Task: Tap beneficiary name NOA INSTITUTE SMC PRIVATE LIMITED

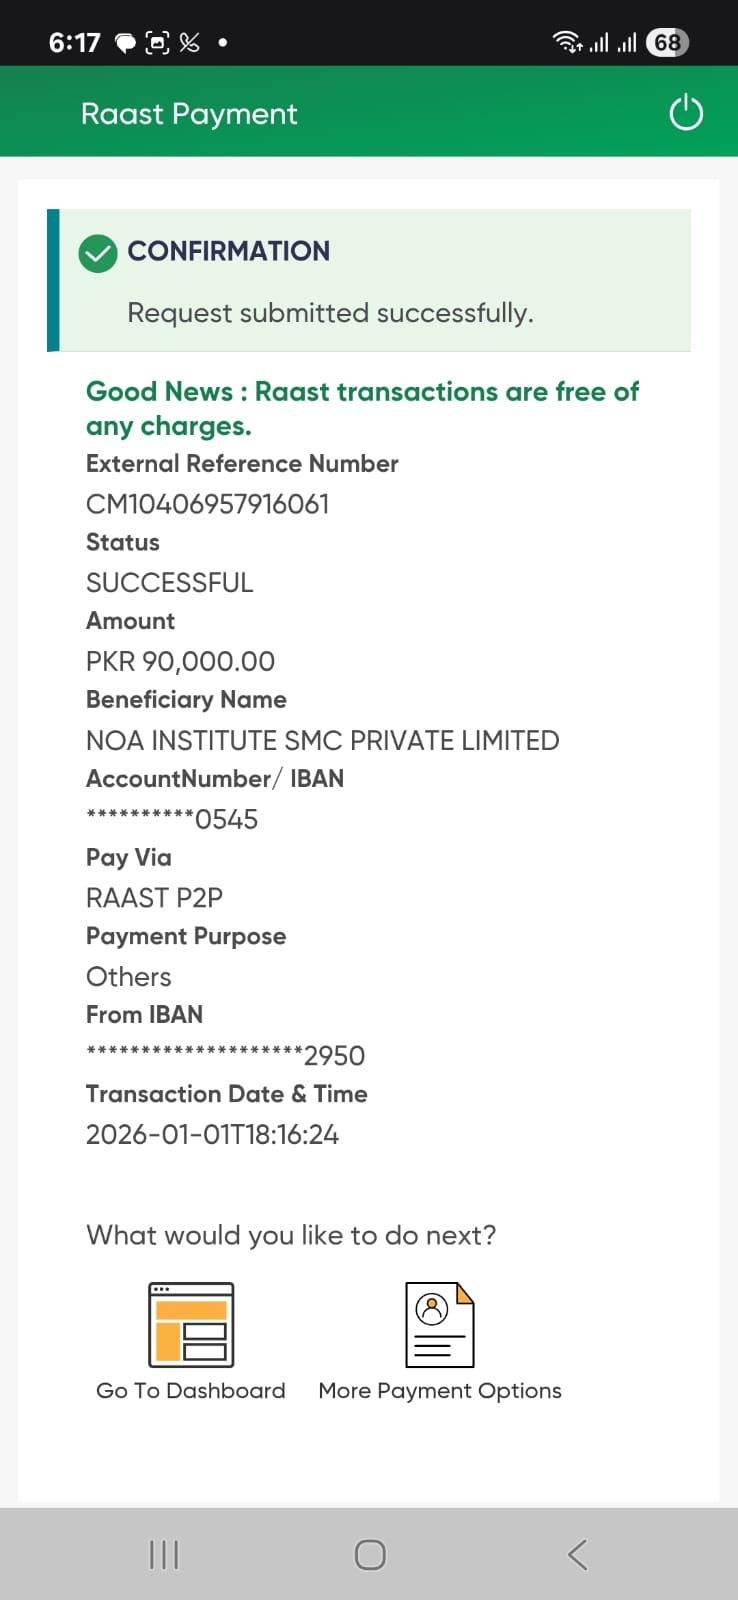Action: point(322,740)
